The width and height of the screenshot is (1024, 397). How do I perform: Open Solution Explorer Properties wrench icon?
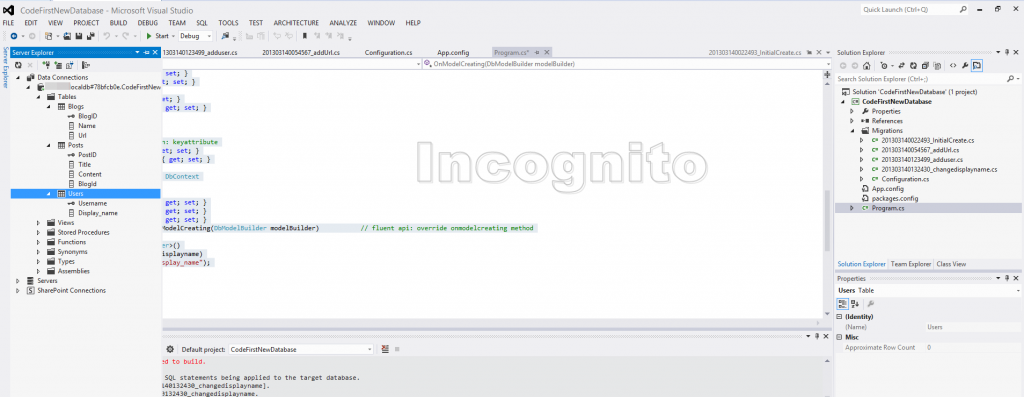965,65
